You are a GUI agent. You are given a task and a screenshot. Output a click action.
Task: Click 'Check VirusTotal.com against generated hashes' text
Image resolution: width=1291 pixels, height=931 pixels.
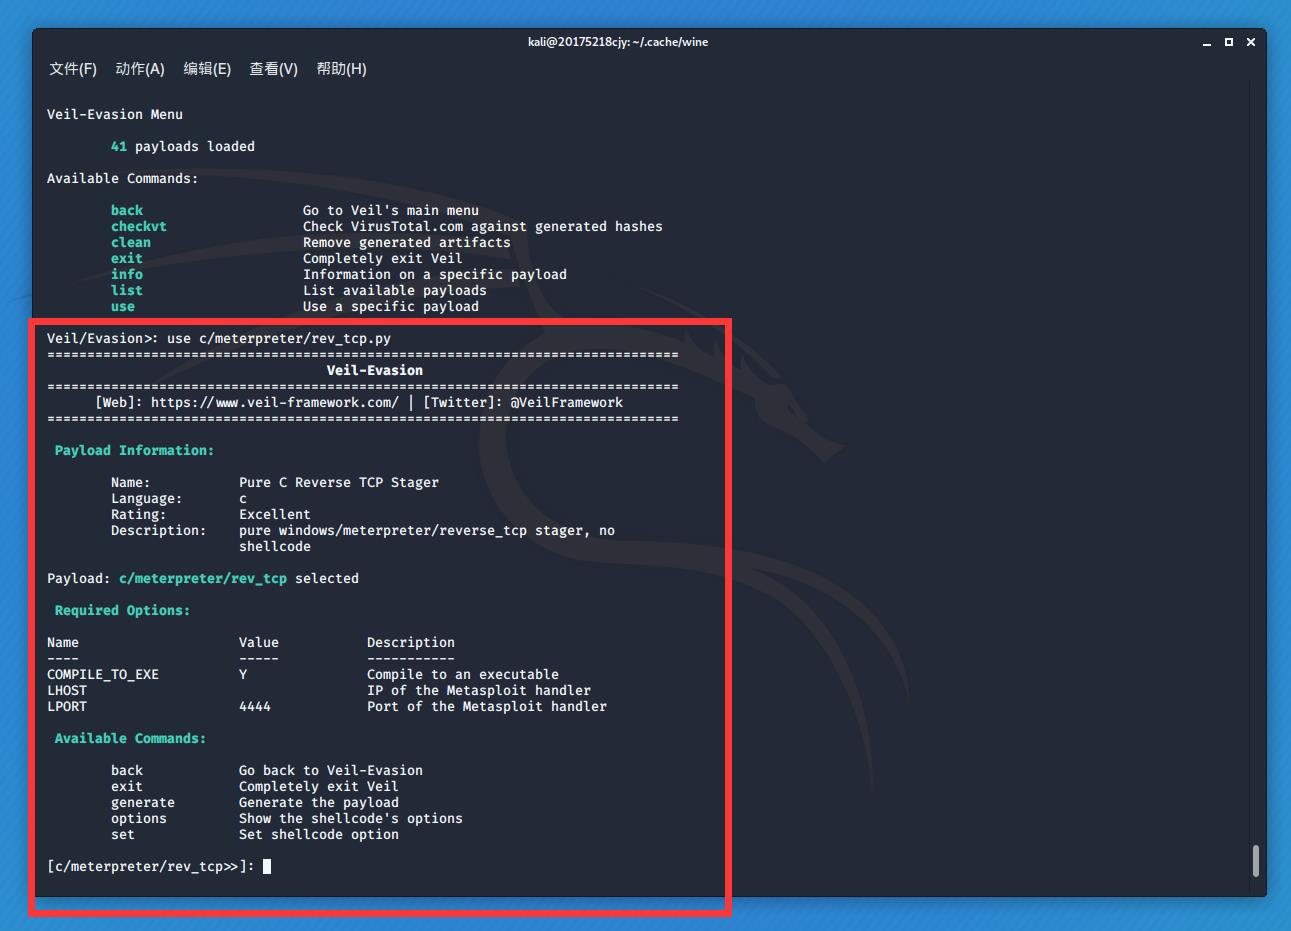coord(483,226)
